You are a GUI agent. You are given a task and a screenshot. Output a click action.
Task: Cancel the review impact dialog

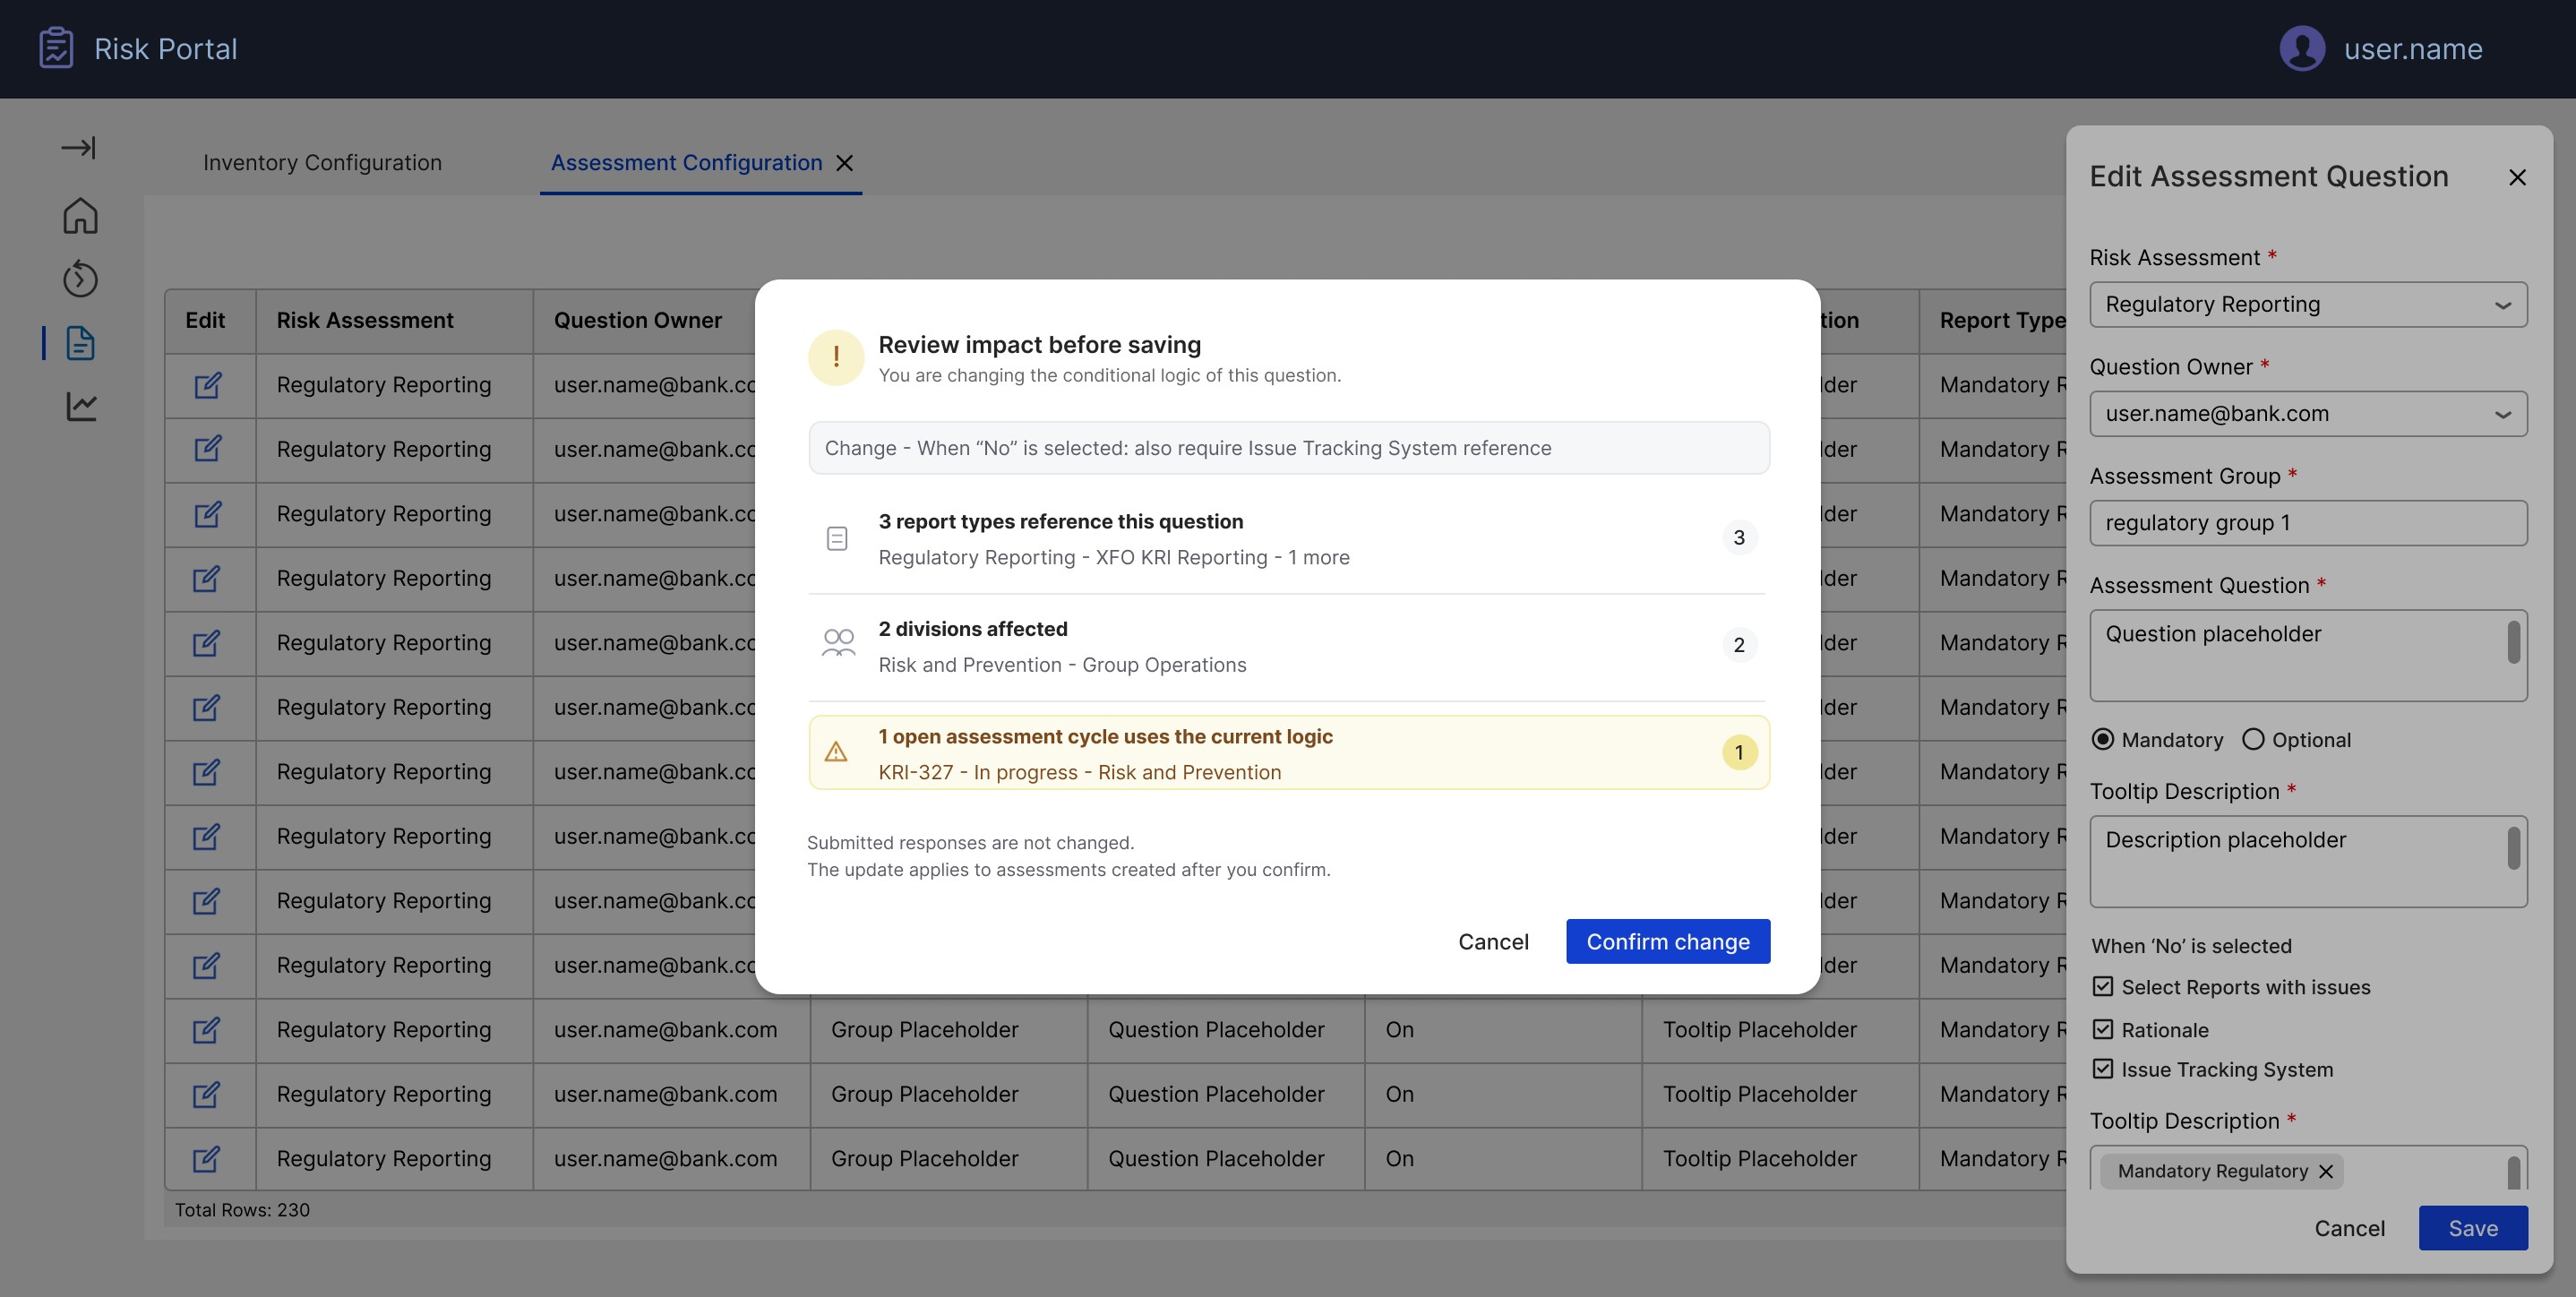(1493, 941)
